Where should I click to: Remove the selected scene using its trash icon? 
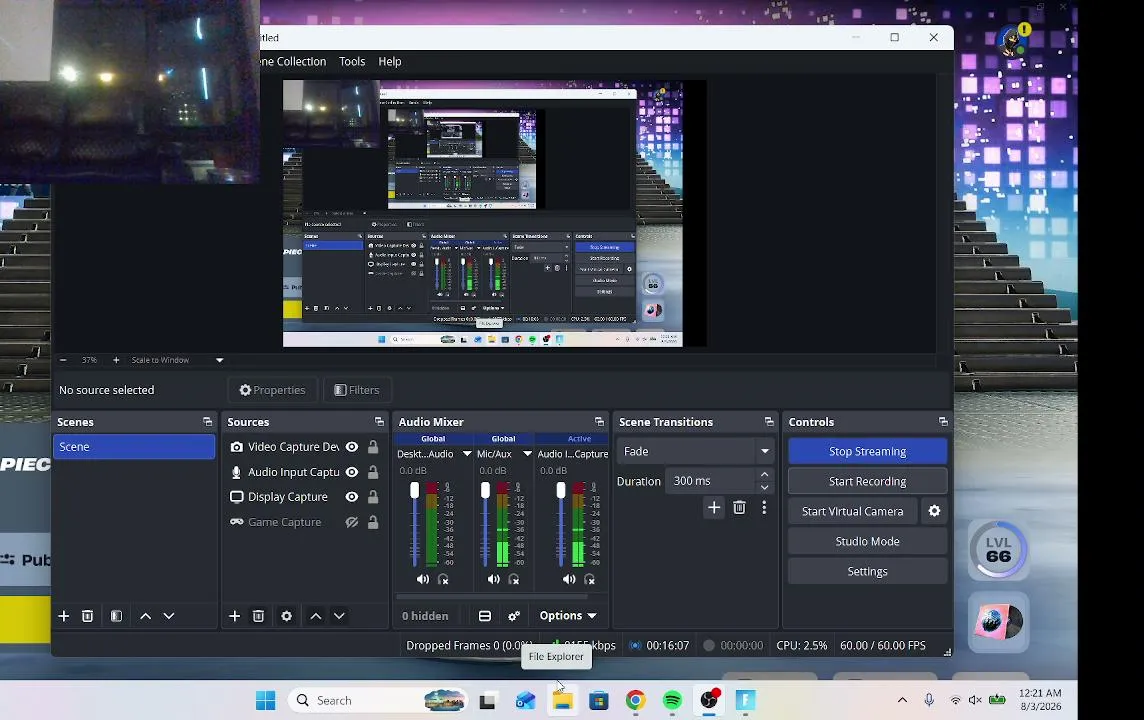pos(88,616)
